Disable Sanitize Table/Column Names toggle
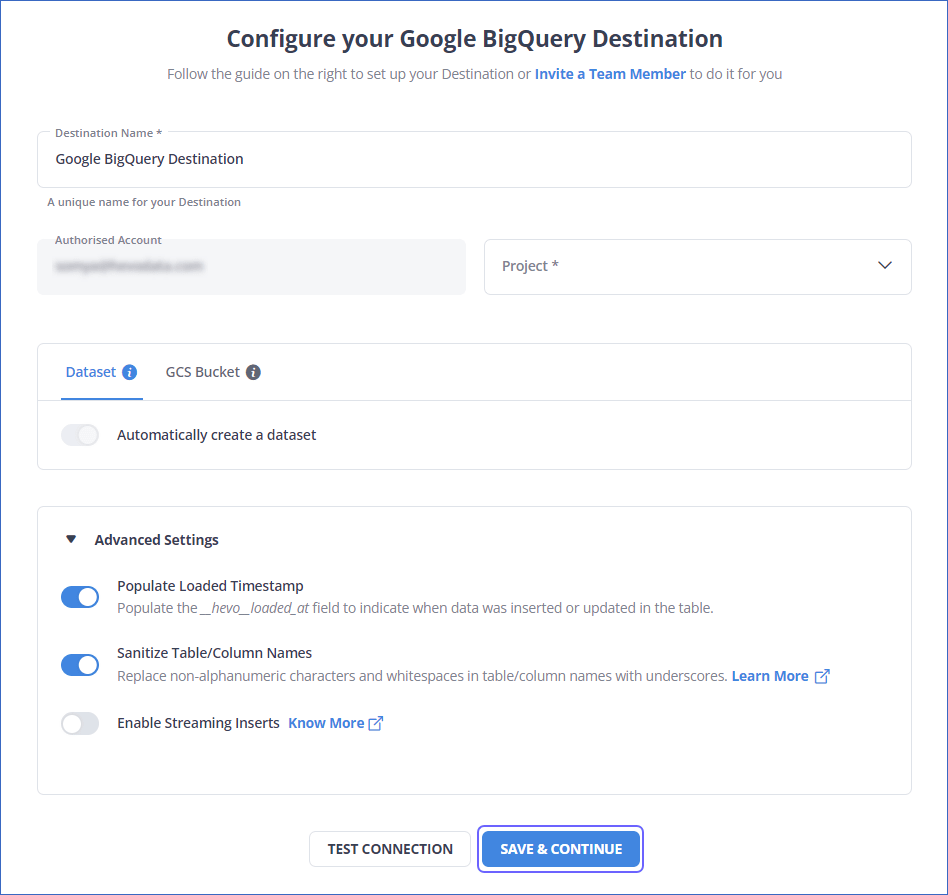 (x=80, y=665)
